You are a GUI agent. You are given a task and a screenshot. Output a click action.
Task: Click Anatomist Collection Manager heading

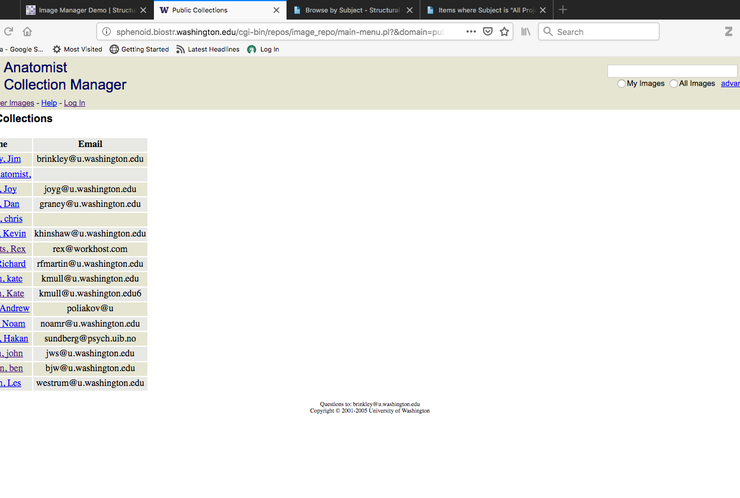(65, 76)
